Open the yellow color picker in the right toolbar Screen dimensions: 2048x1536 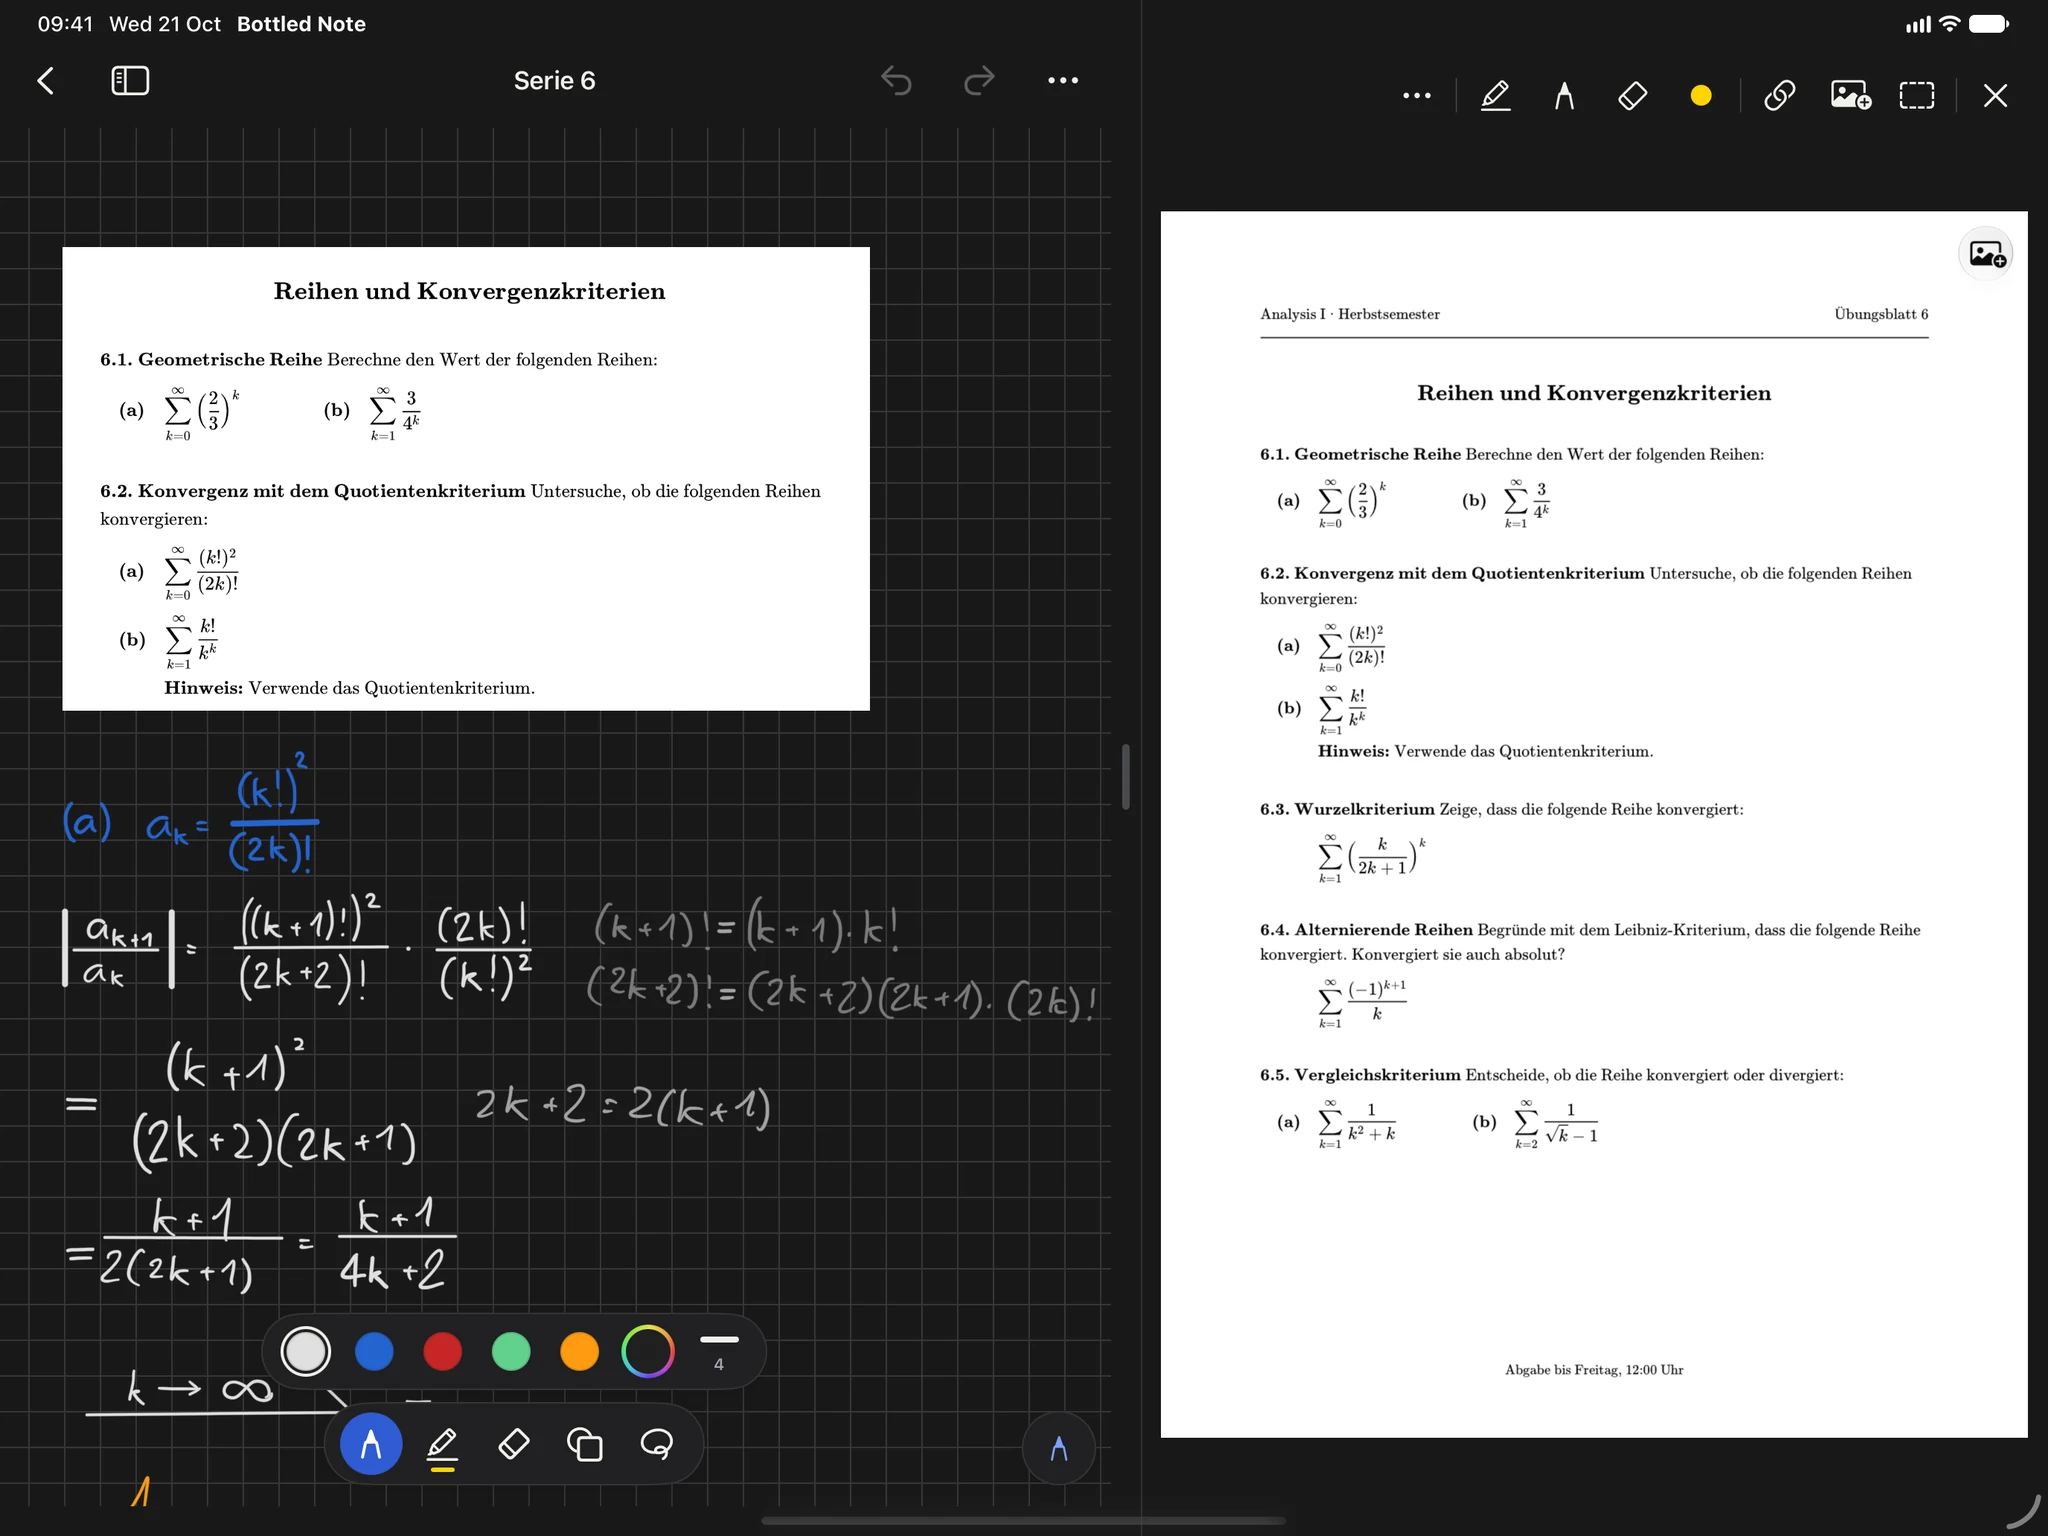pos(1701,96)
